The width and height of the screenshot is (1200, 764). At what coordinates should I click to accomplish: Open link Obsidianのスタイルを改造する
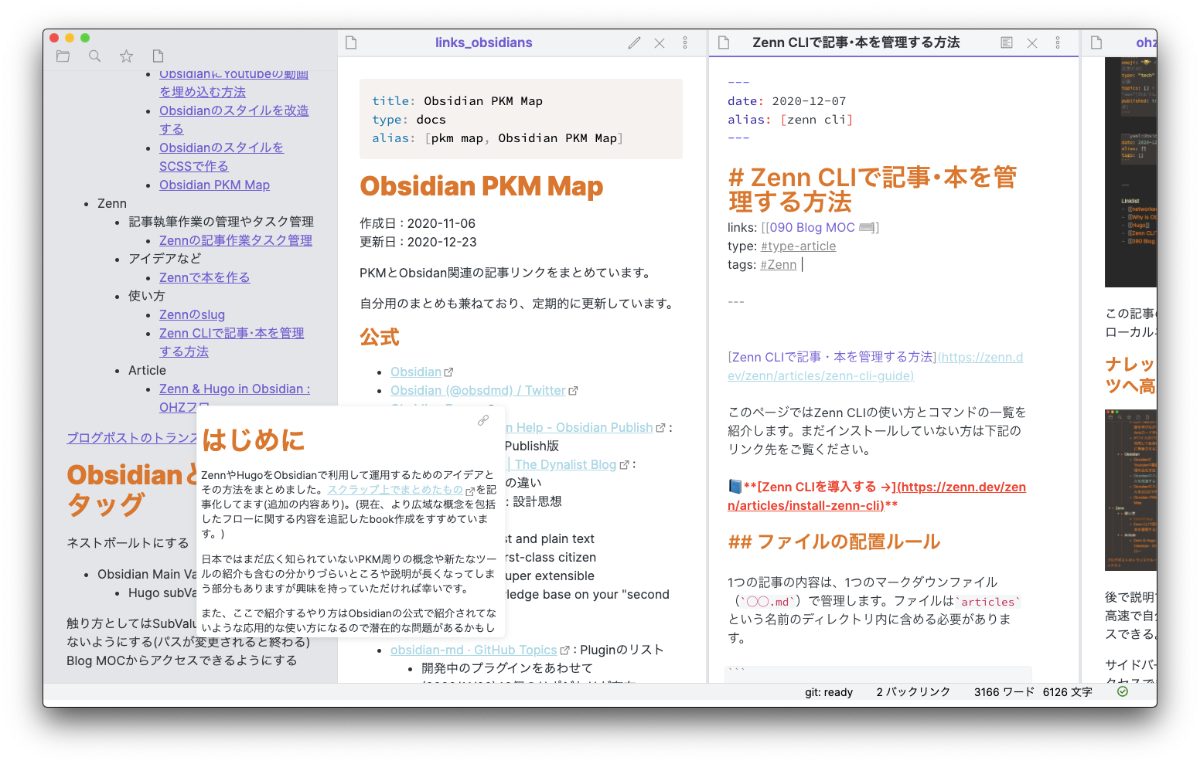[x=234, y=120]
